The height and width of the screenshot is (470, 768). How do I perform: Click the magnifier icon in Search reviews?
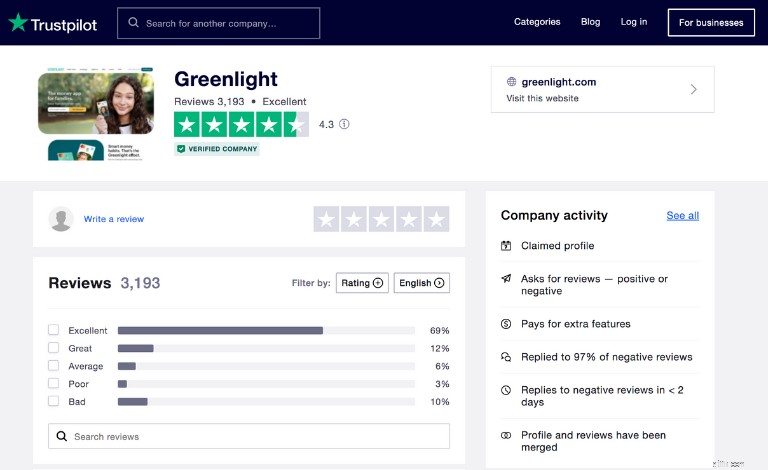point(61,436)
